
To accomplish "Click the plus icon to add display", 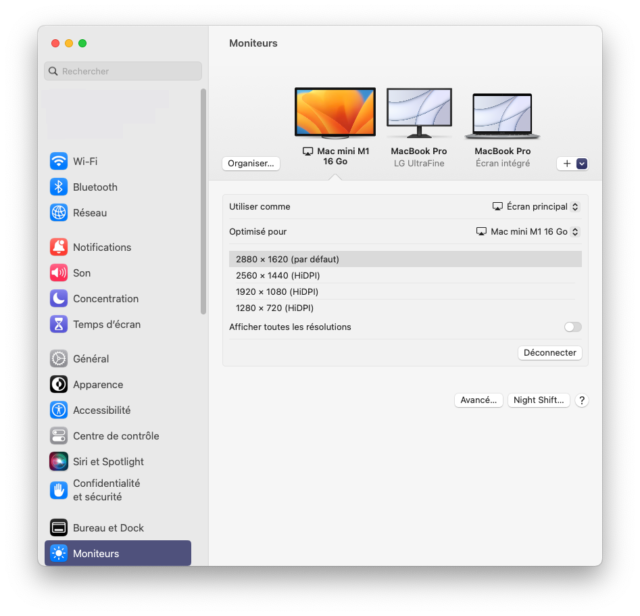I will (x=567, y=164).
